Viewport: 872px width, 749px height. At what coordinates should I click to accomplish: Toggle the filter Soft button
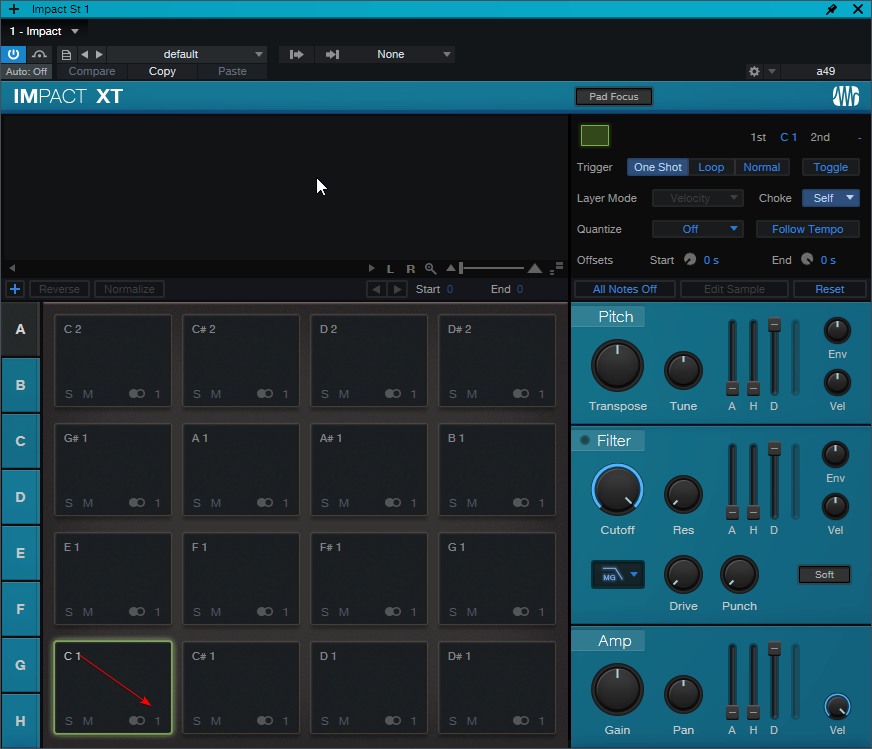tap(824, 574)
